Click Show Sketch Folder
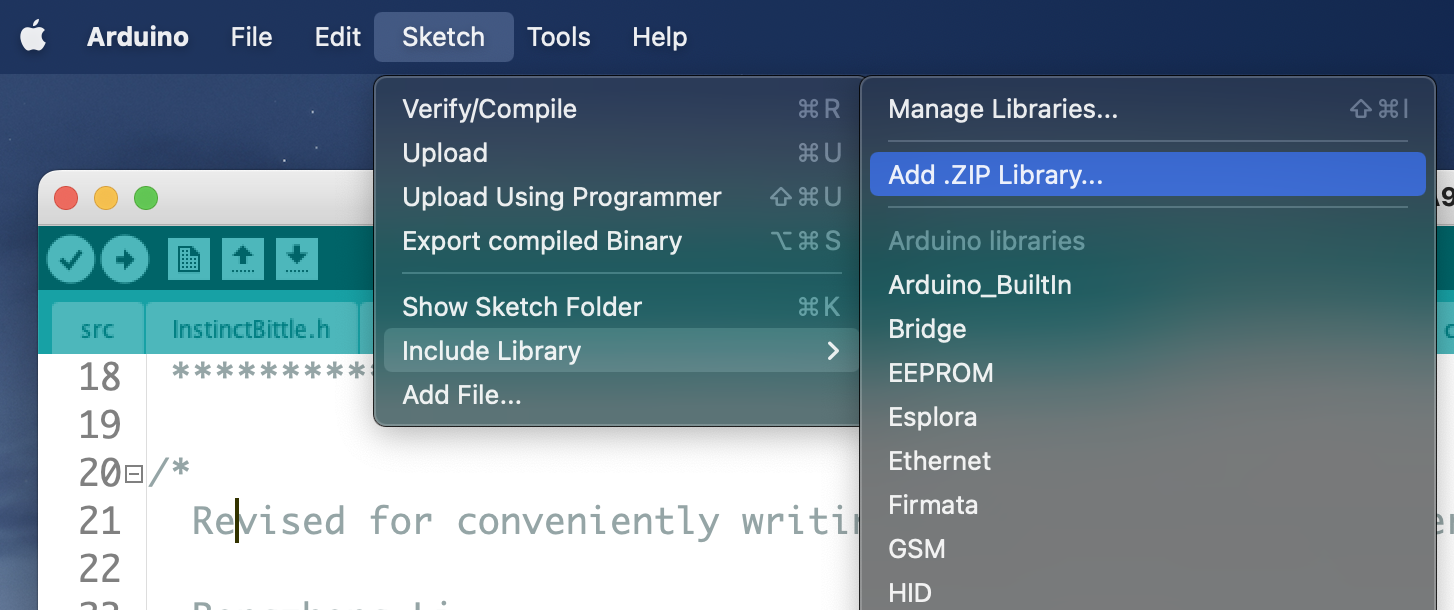This screenshot has height=610, width=1454. click(522, 307)
